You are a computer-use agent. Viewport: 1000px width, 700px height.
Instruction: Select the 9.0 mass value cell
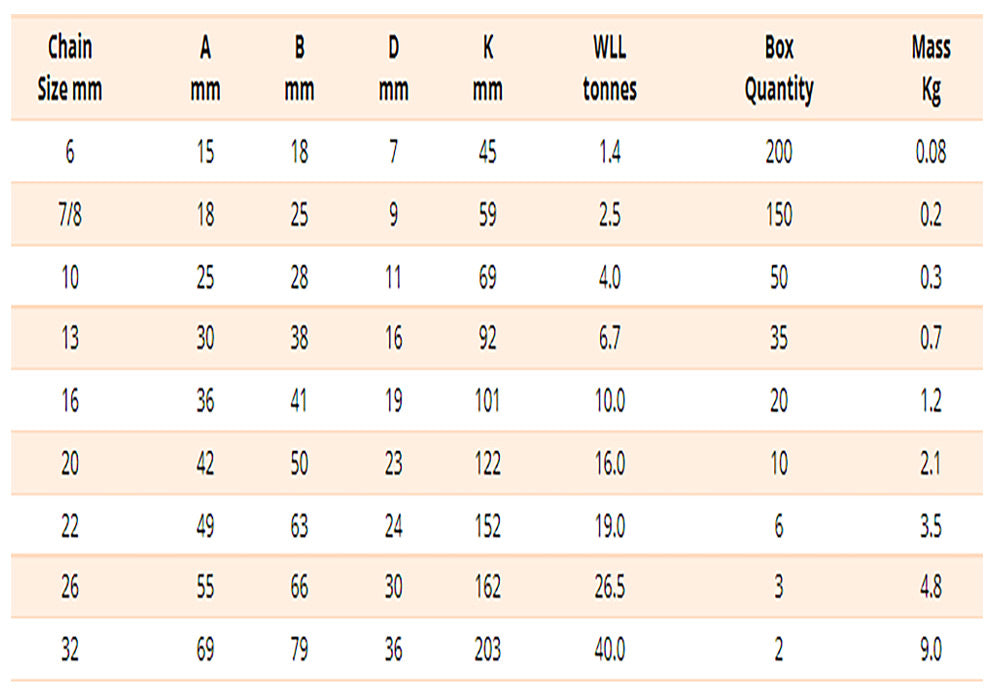(930, 650)
